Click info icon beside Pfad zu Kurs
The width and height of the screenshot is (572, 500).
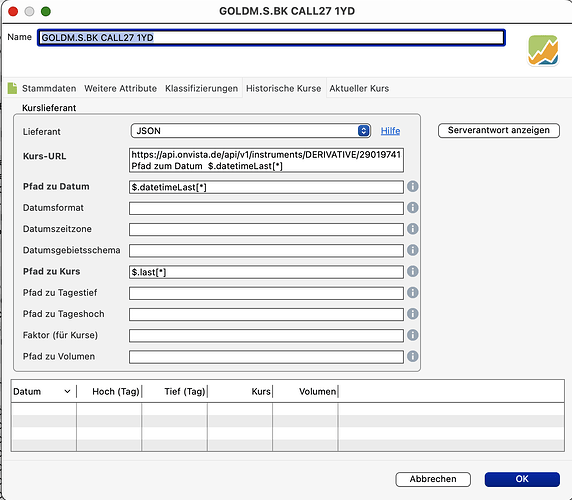point(413,271)
